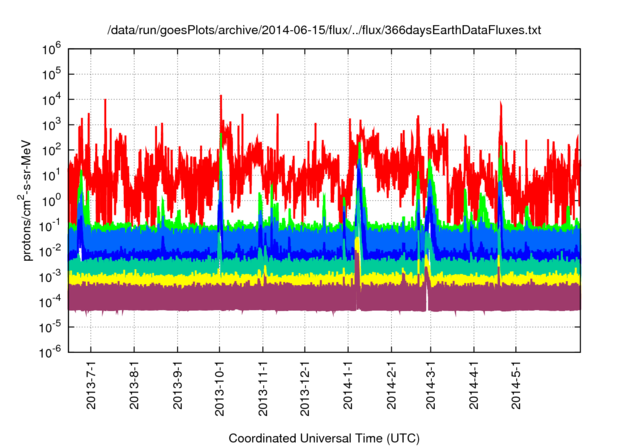Screen dimensions: 640x448
Task: Select the 10^-5 y-axis tick label
Action: coord(50,327)
